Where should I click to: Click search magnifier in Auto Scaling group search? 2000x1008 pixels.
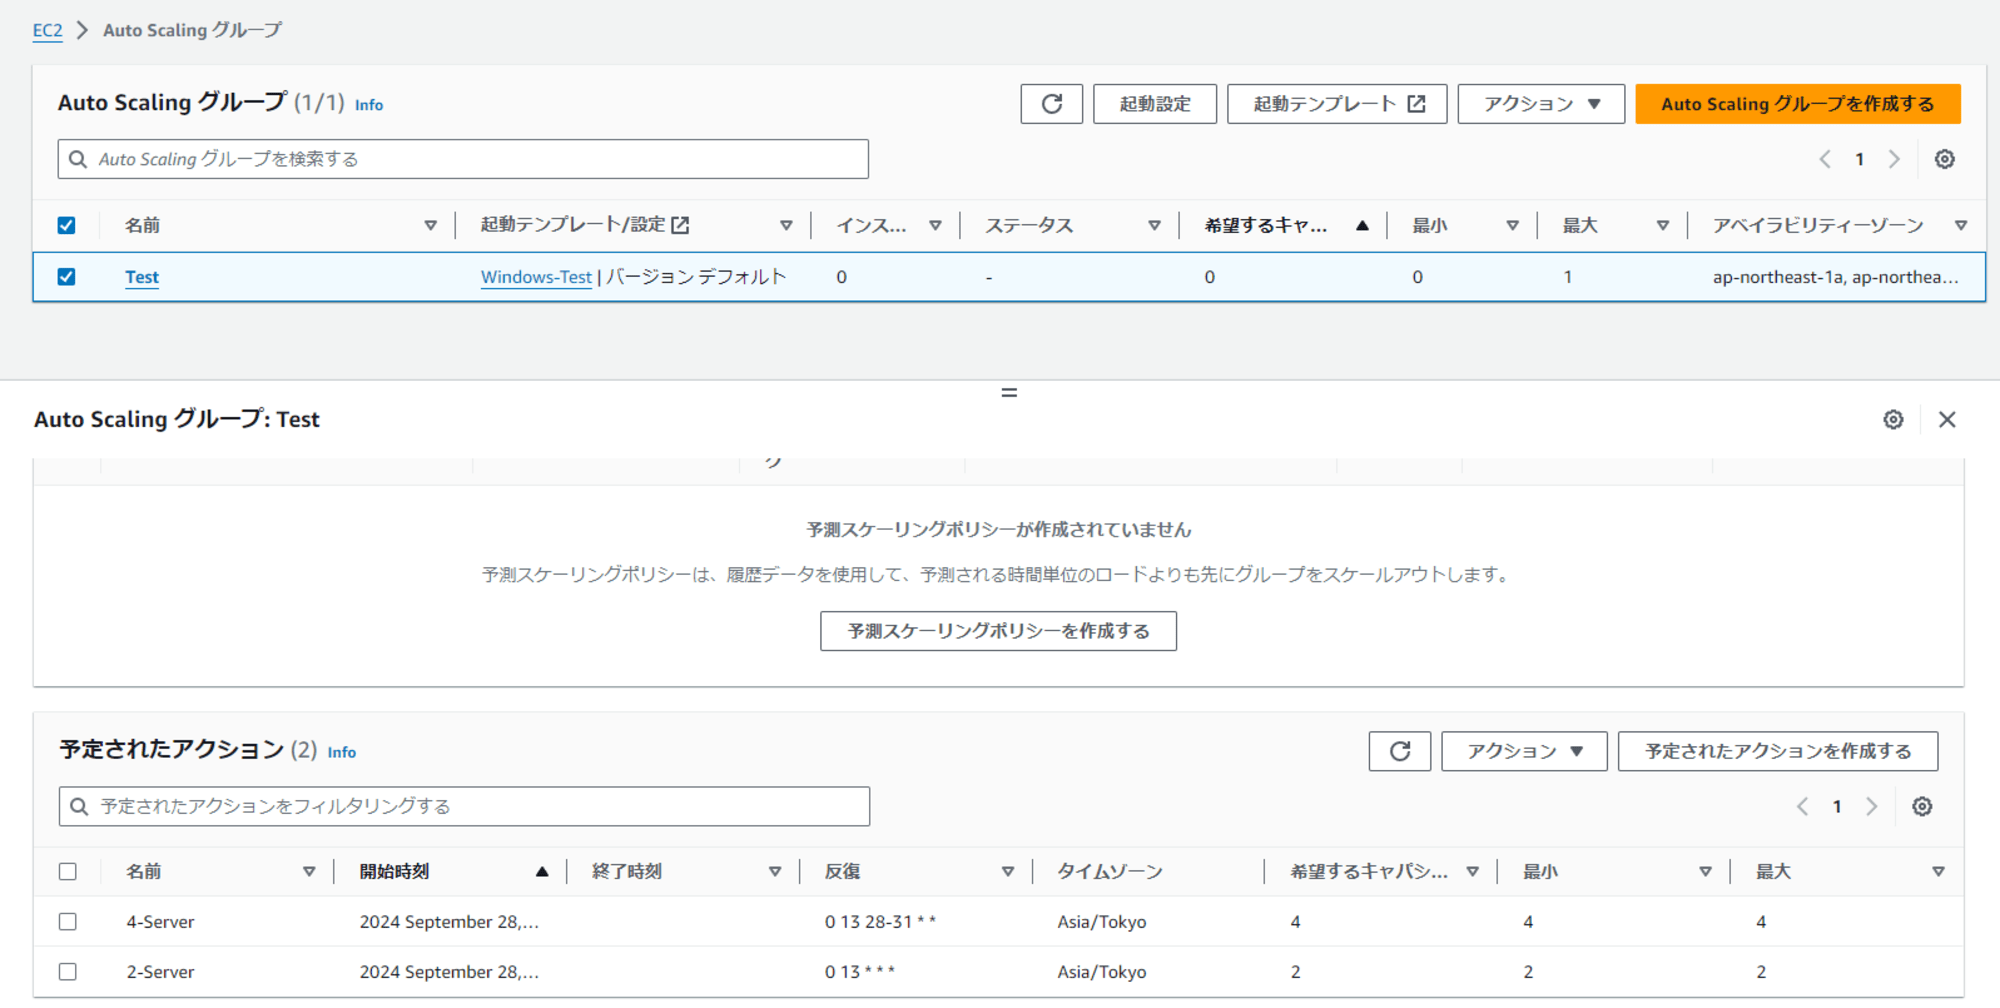[x=78, y=159]
